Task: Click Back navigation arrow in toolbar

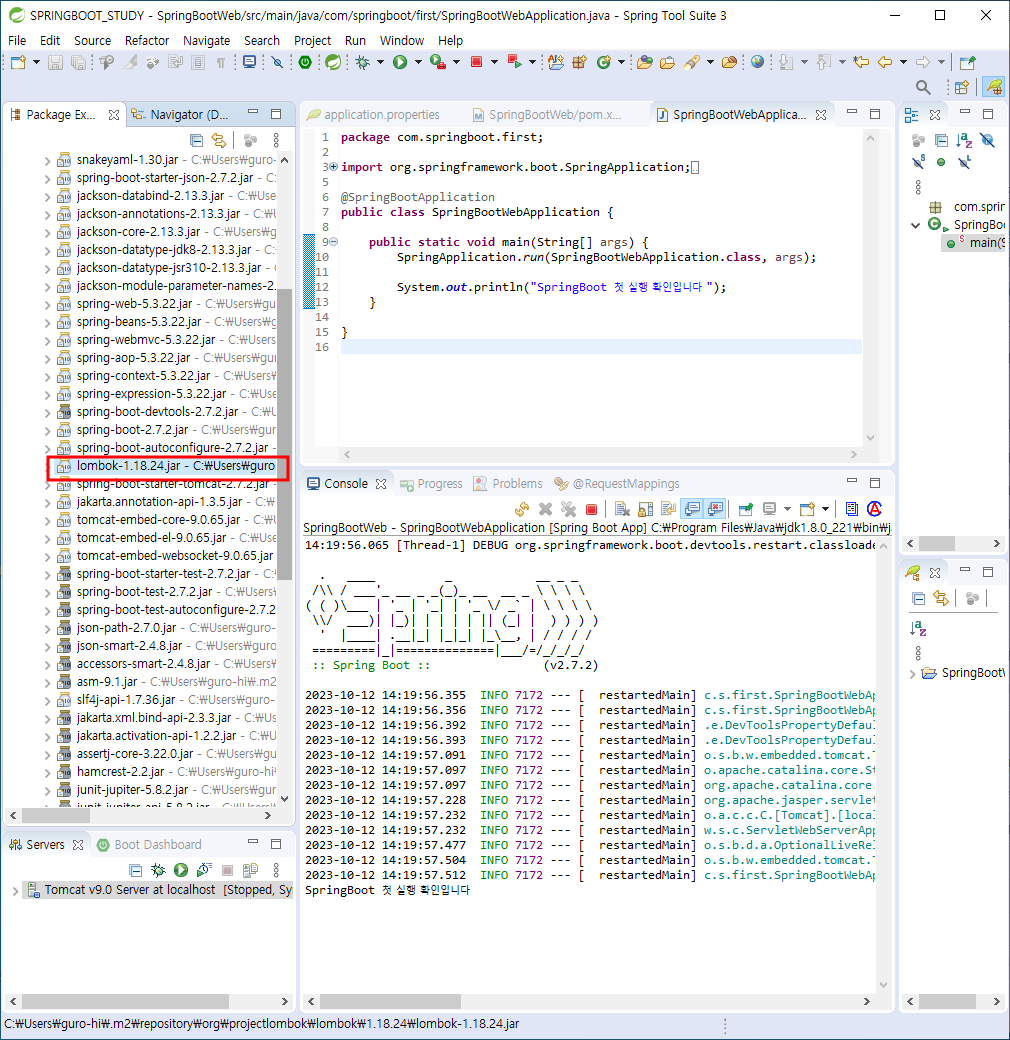Action: [885, 62]
